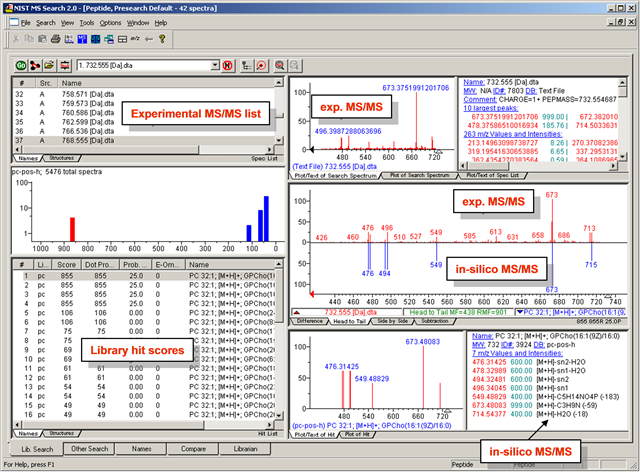Click the green GO search button

[21, 65]
